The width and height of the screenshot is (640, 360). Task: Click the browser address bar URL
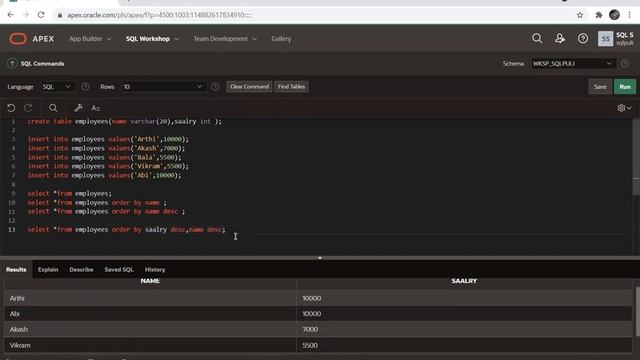point(159,15)
